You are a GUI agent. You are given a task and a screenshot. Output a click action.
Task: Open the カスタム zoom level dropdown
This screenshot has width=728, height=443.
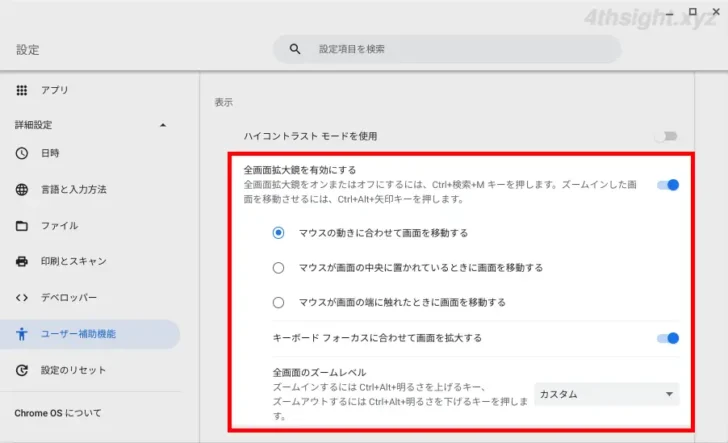pos(606,394)
